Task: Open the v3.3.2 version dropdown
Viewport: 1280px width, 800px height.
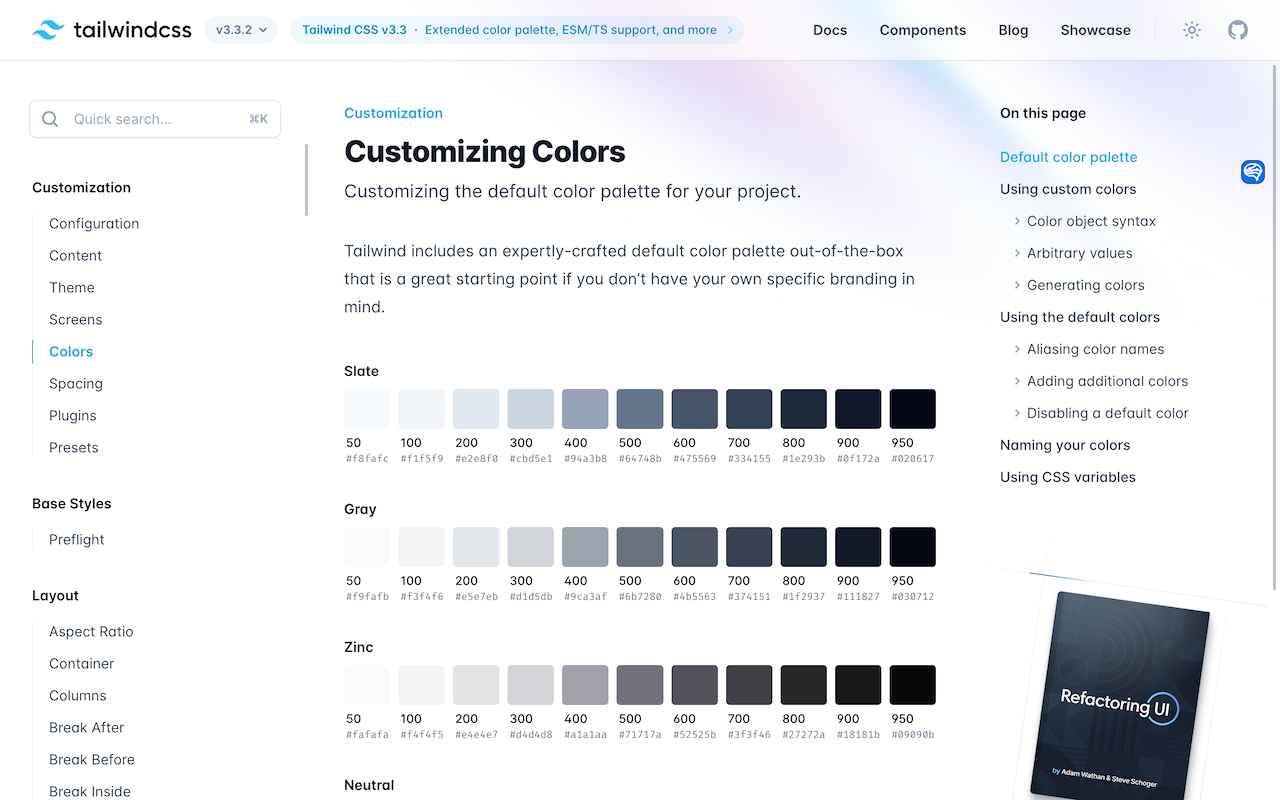Action: [241, 30]
